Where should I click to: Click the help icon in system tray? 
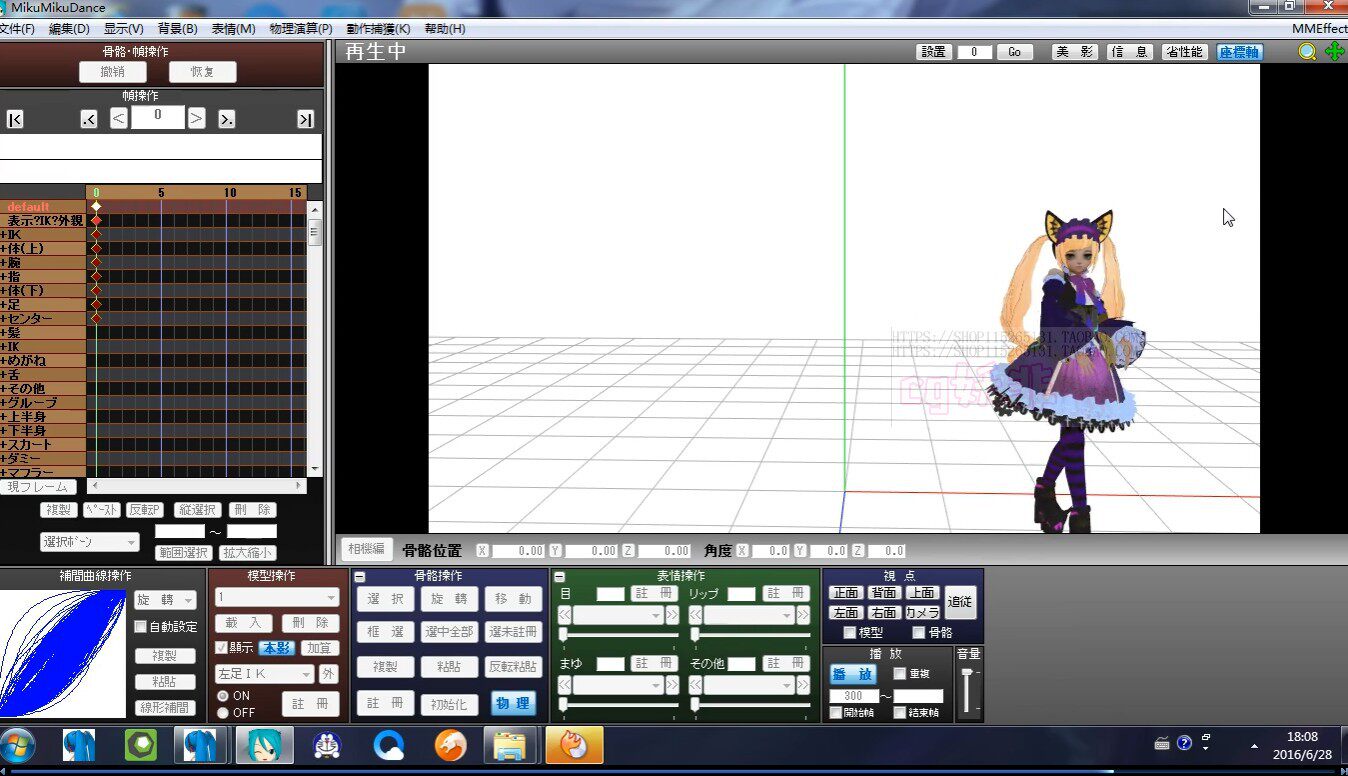click(1184, 743)
